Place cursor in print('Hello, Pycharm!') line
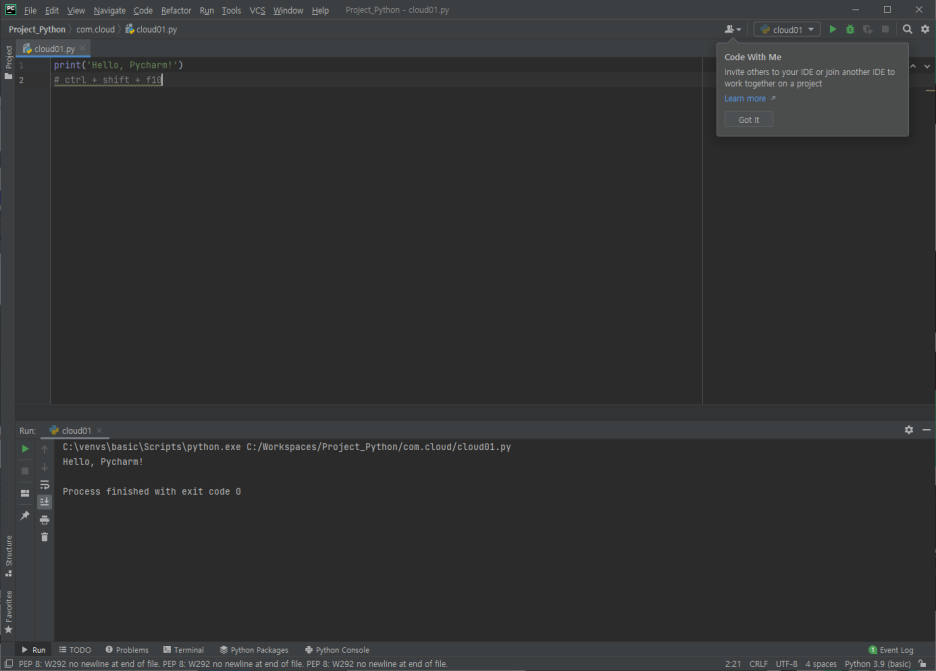 (x=118, y=65)
